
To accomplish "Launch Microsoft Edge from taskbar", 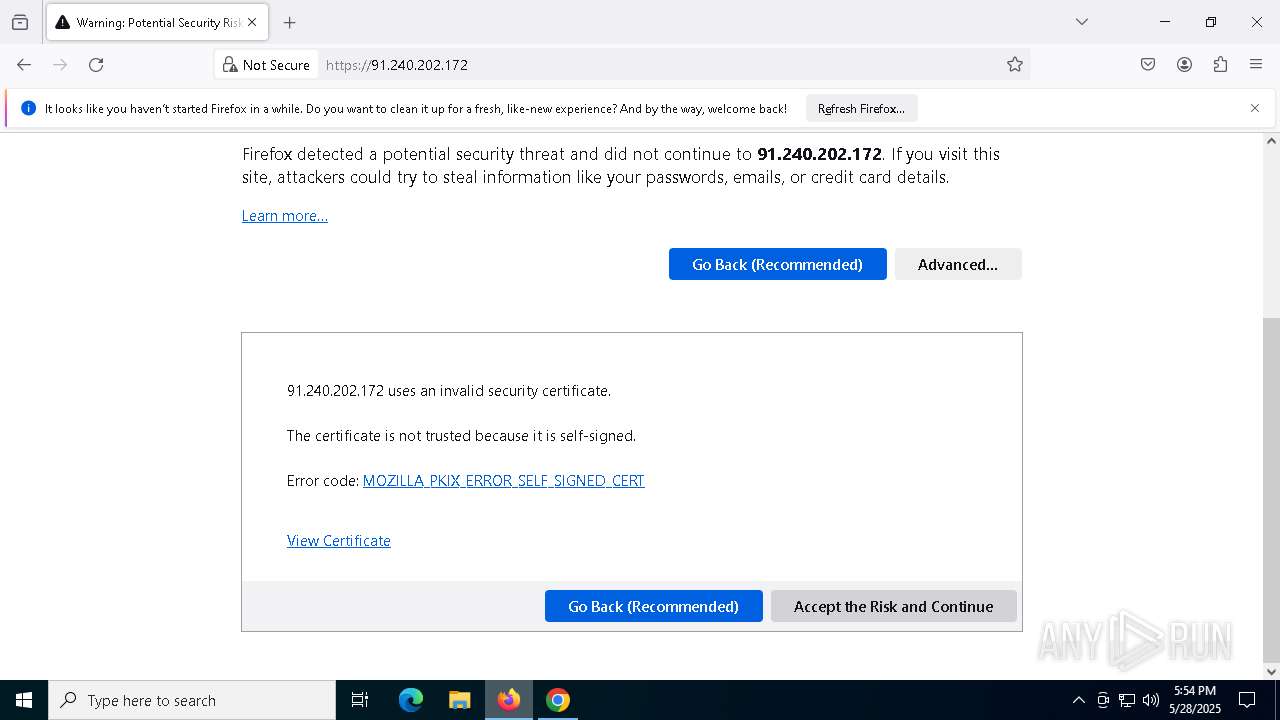I will pos(411,700).
